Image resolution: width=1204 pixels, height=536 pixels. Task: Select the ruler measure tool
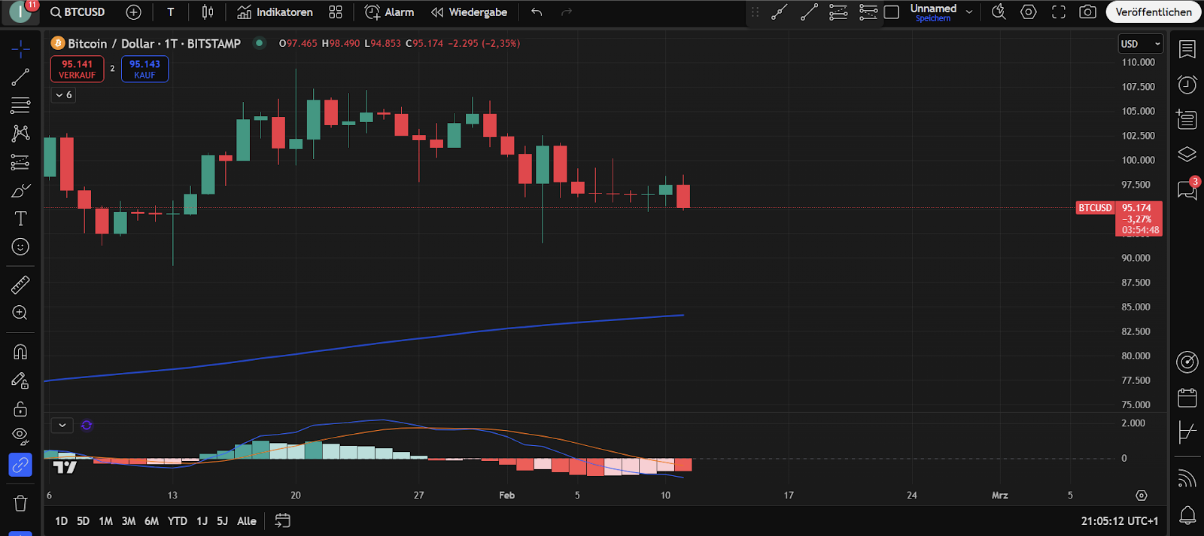pyautogui.click(x=20, y=285)
